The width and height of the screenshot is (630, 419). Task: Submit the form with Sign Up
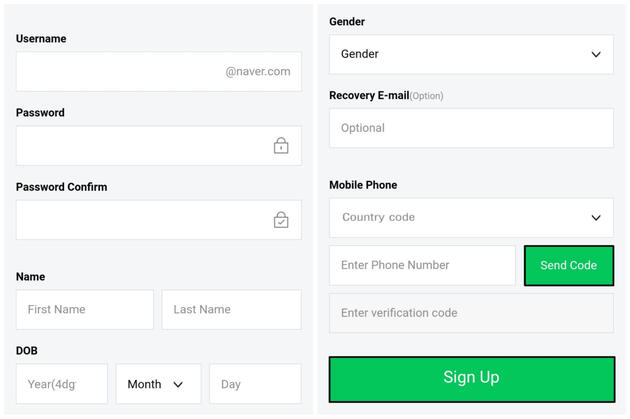point(471,378)
